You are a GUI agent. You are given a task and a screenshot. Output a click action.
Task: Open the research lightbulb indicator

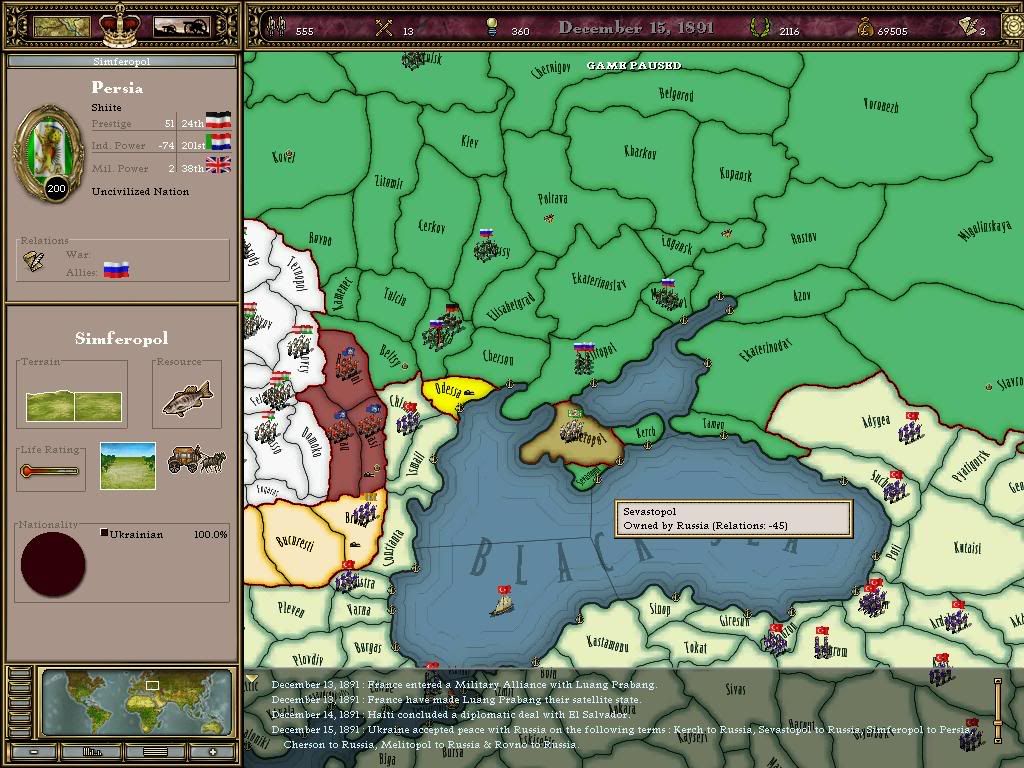pos(492,27)
